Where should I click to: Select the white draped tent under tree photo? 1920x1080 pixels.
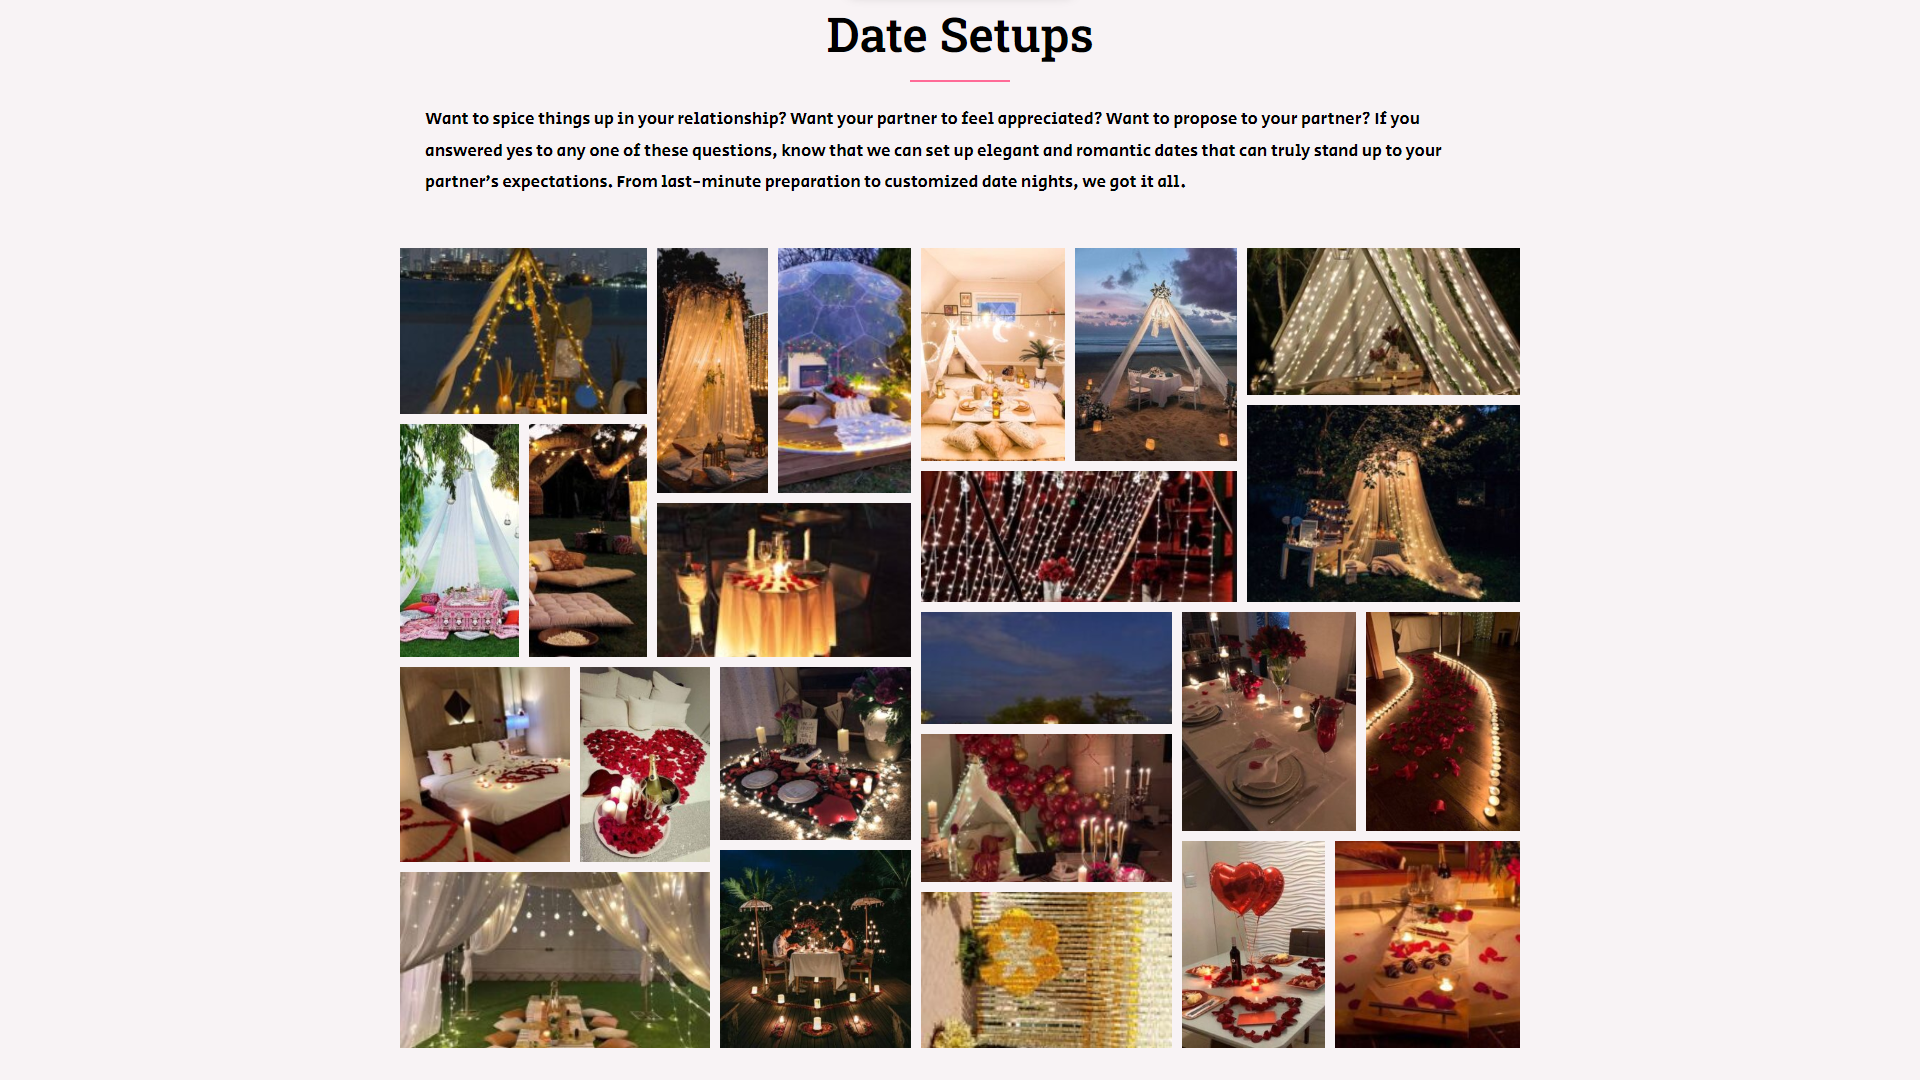point(459,540)
